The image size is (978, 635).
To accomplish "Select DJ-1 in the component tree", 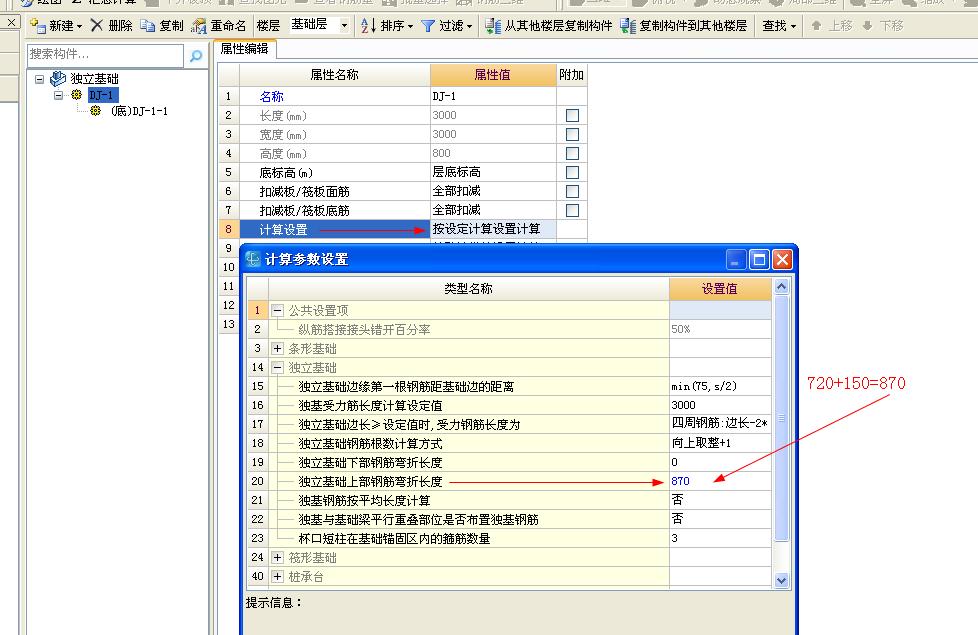I will point(102,95).
